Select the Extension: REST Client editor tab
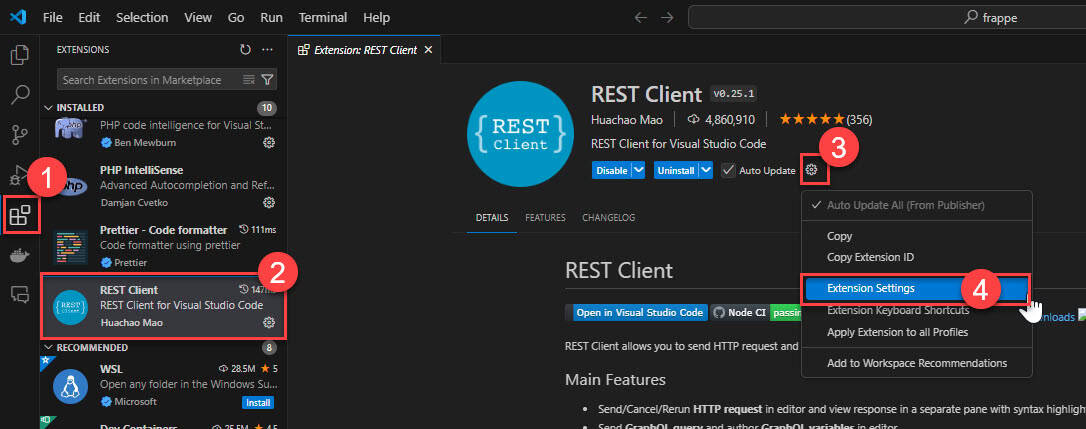The image size is (1086, 429). [364, 50]
